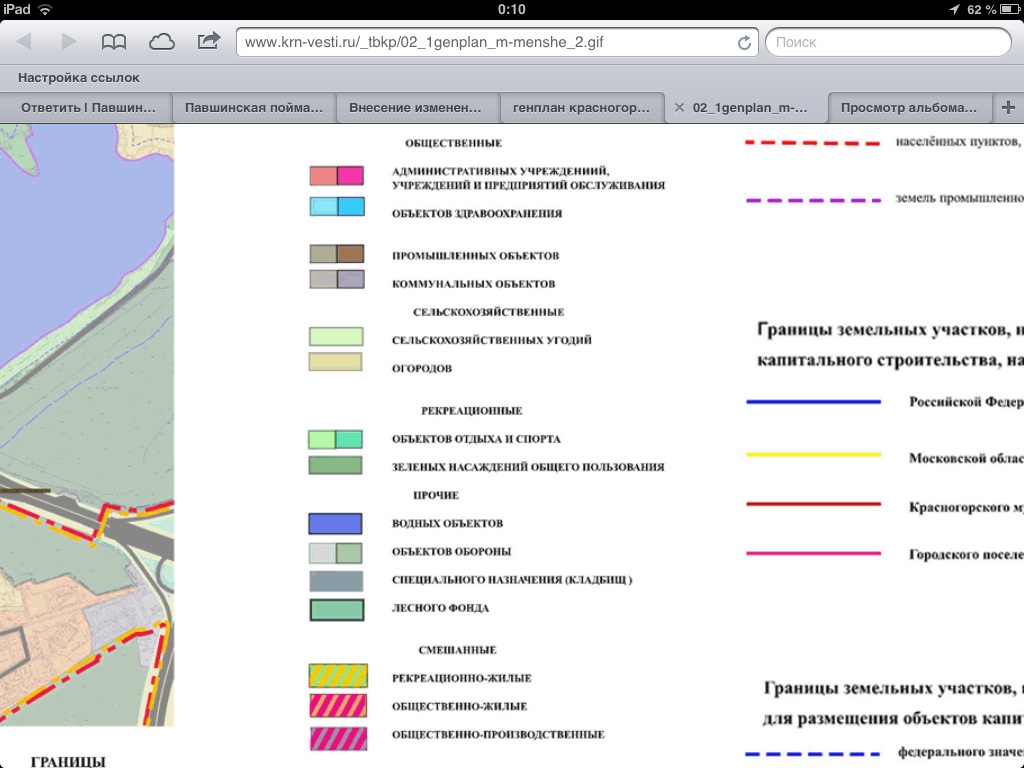Tap the 'Поиск' search field

coord(887,43)
